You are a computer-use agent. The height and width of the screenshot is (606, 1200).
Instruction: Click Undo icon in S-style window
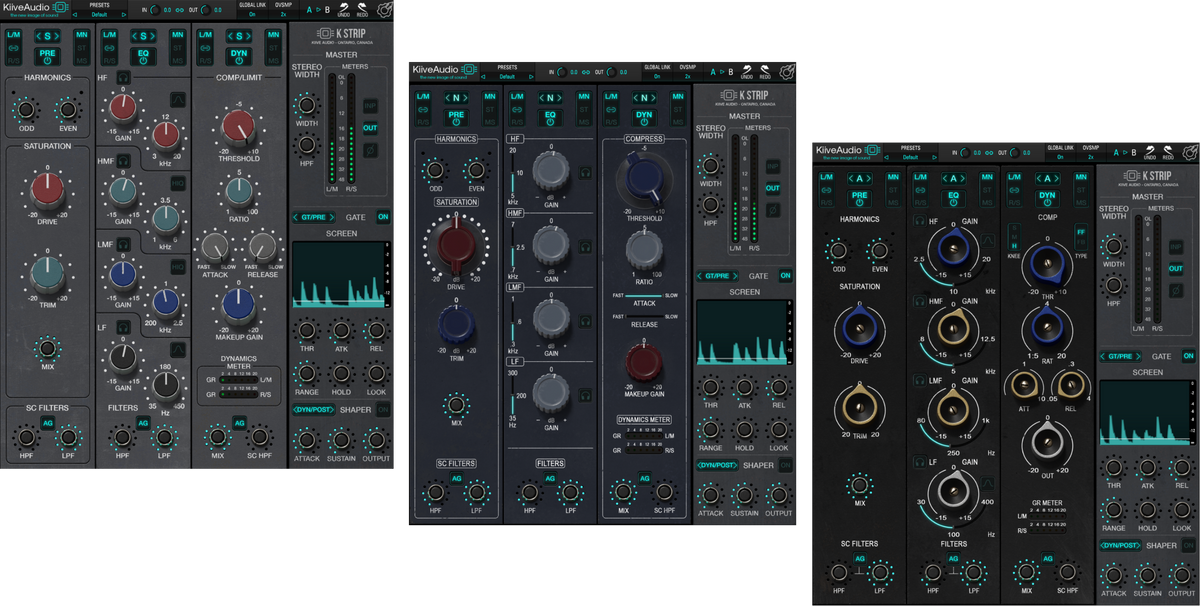343,9
